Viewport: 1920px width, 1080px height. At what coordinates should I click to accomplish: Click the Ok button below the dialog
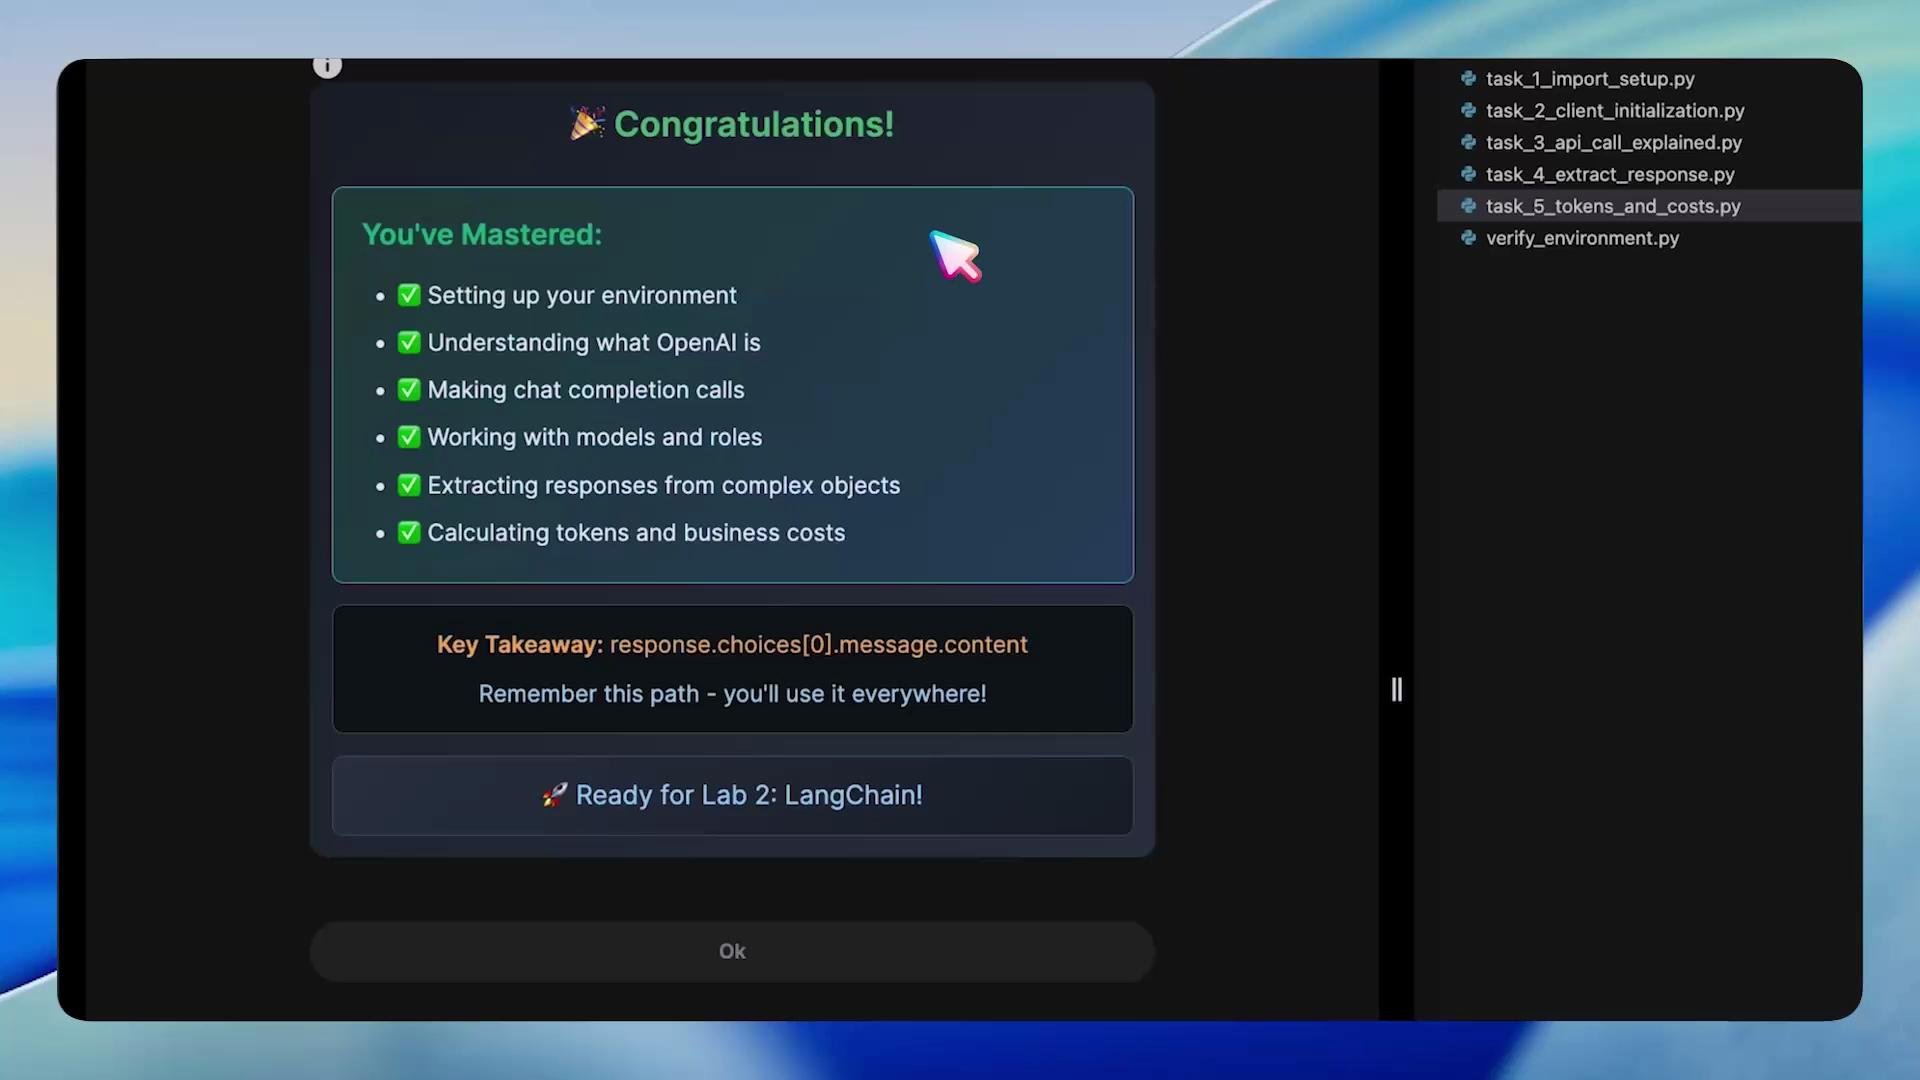[732, 951]
